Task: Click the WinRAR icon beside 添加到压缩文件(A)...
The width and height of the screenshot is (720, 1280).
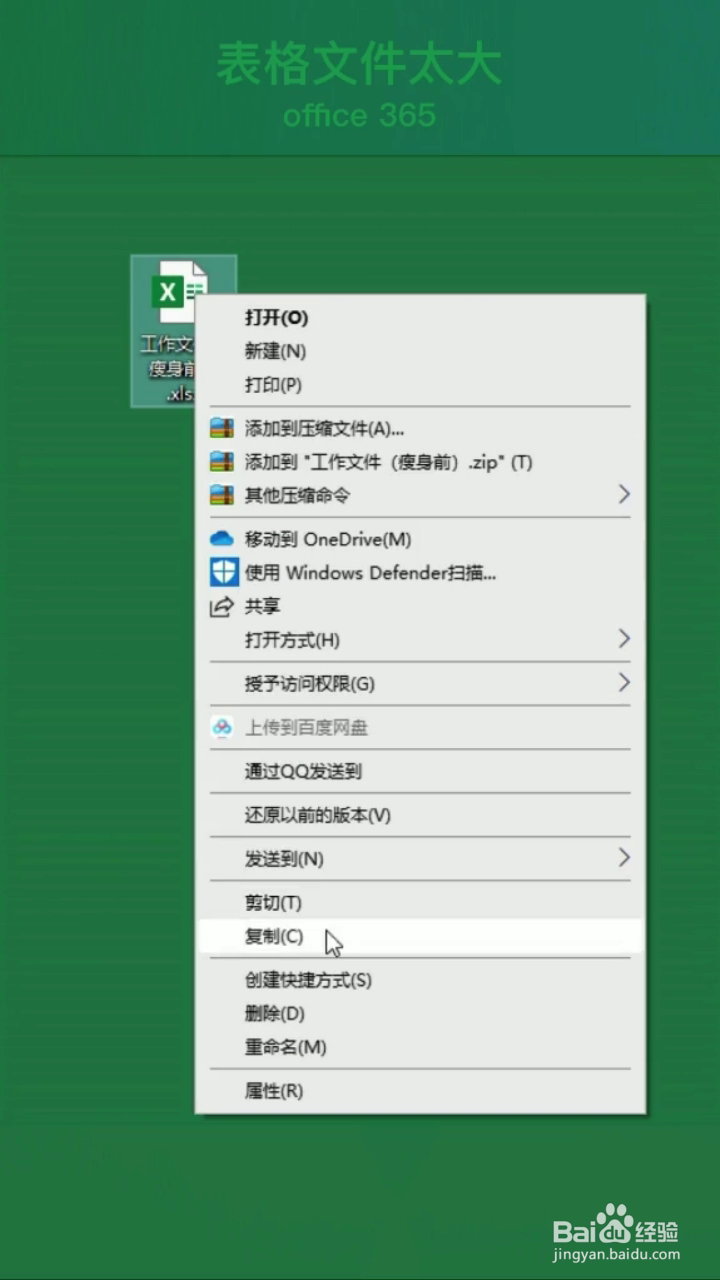Action: [221, 429]
